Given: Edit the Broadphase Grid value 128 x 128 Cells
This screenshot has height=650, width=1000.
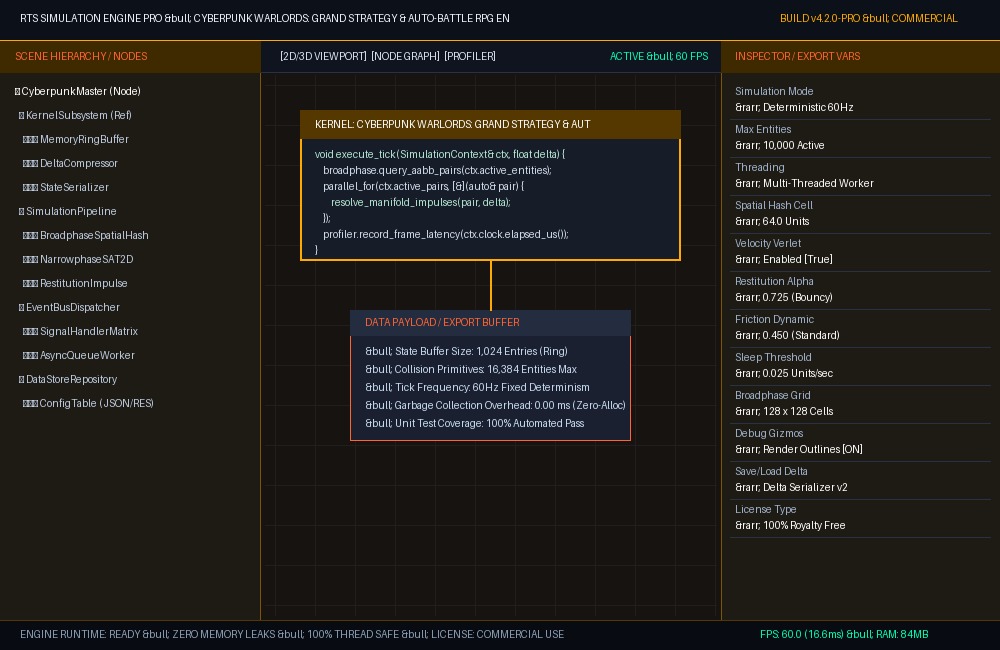Looking at the screenshot, I should (x=784, y=411).
